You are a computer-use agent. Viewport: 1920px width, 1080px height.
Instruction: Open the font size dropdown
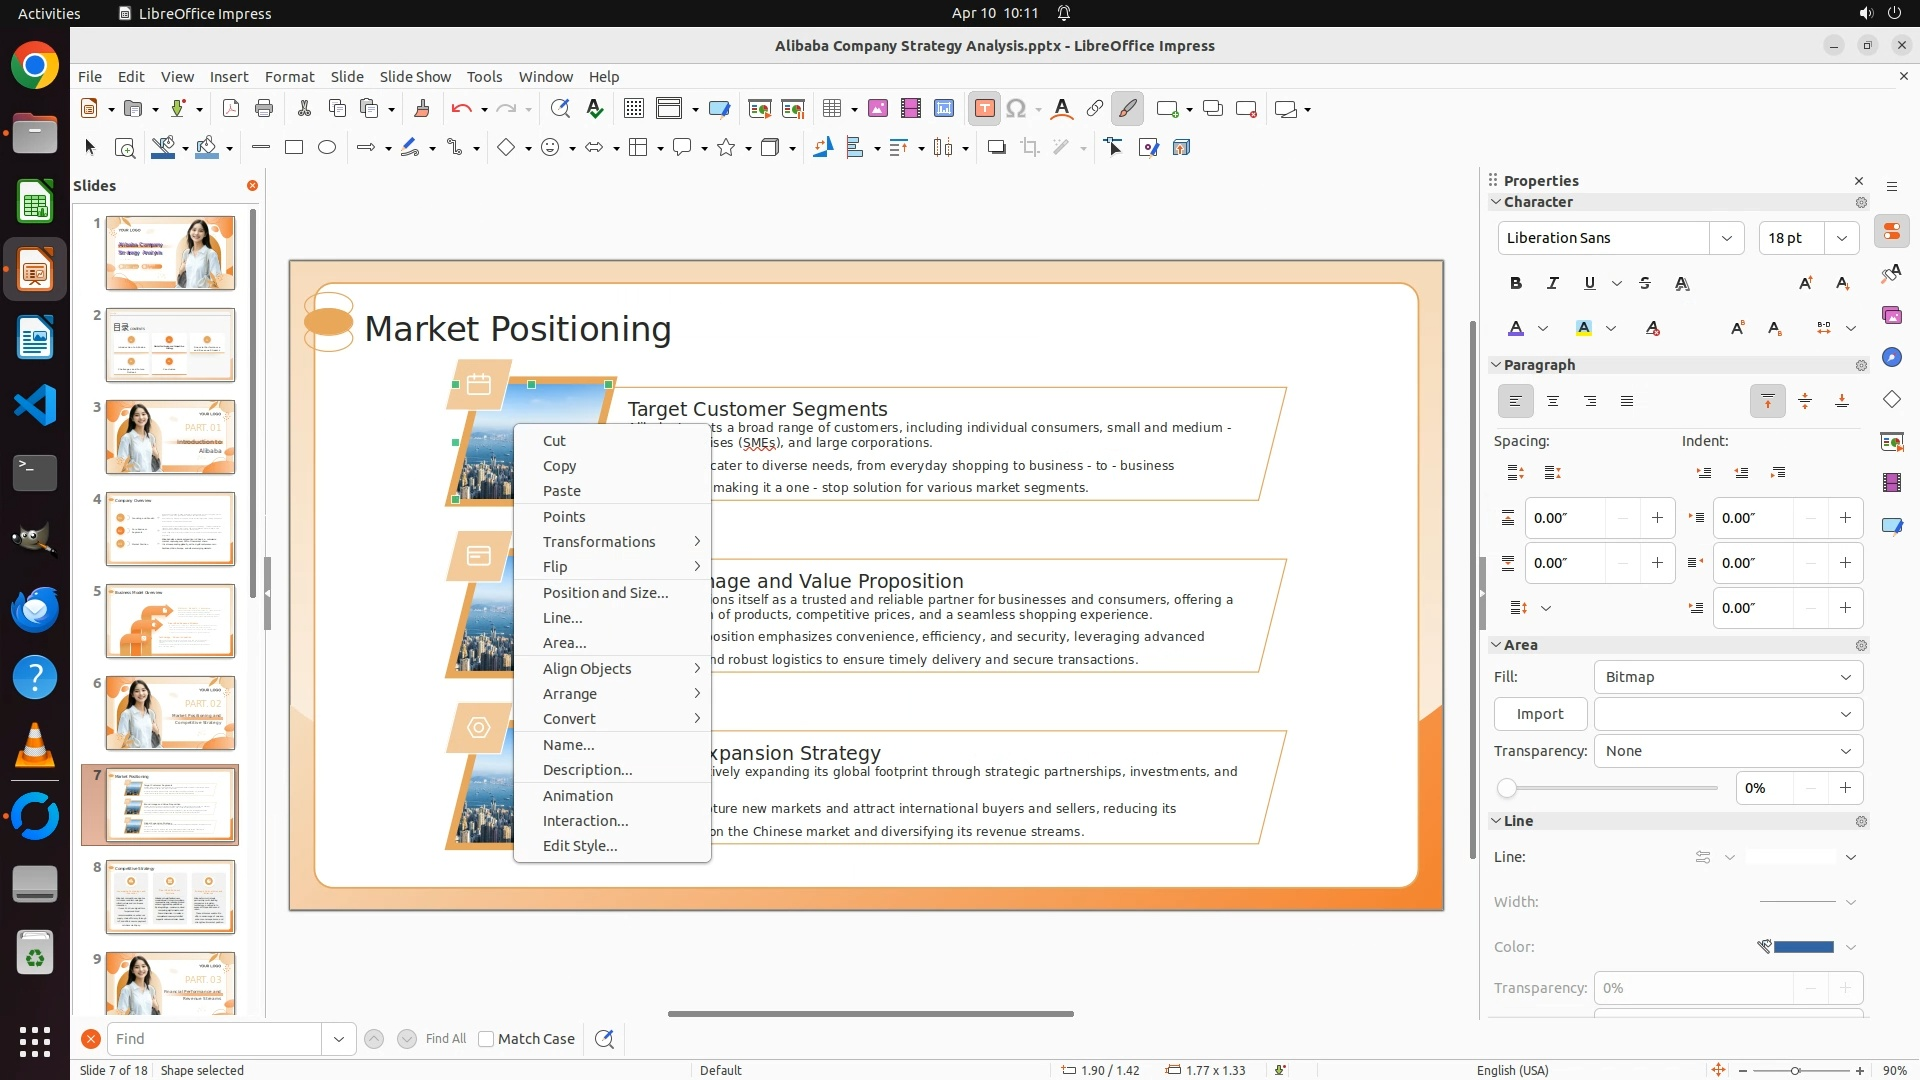point(1841,238)
